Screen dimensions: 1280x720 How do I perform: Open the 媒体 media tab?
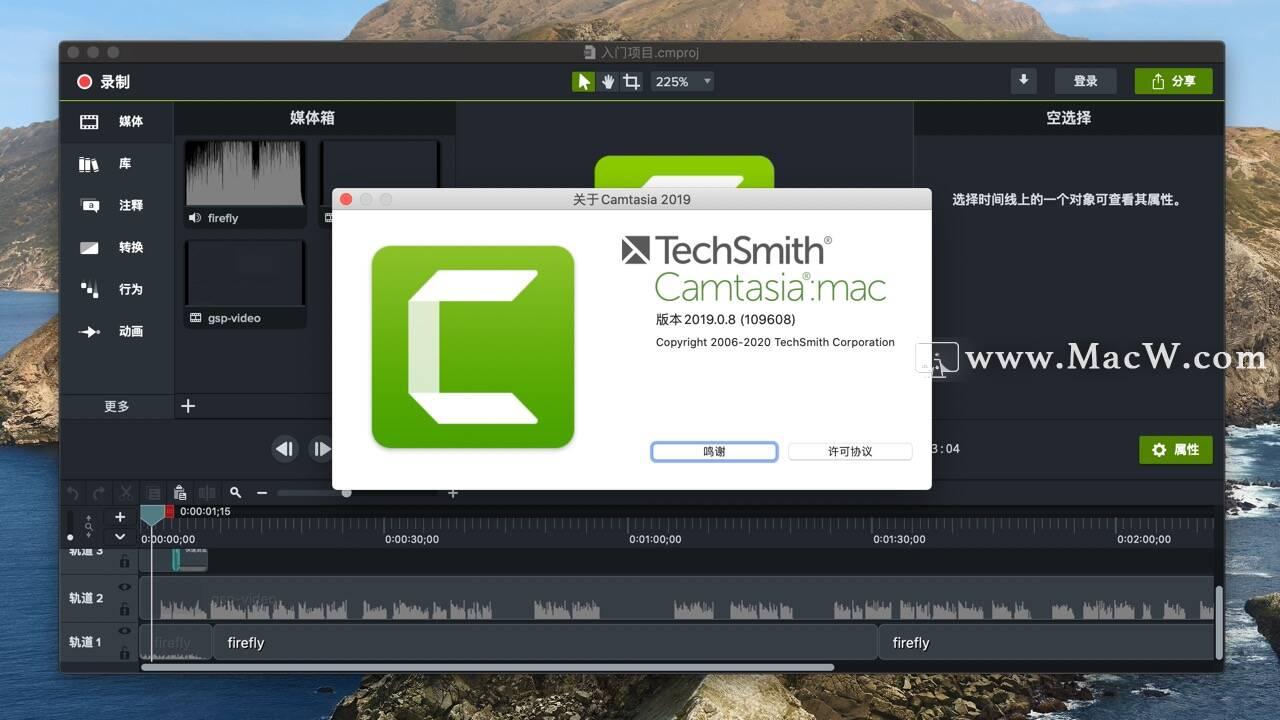click(117, 122)
